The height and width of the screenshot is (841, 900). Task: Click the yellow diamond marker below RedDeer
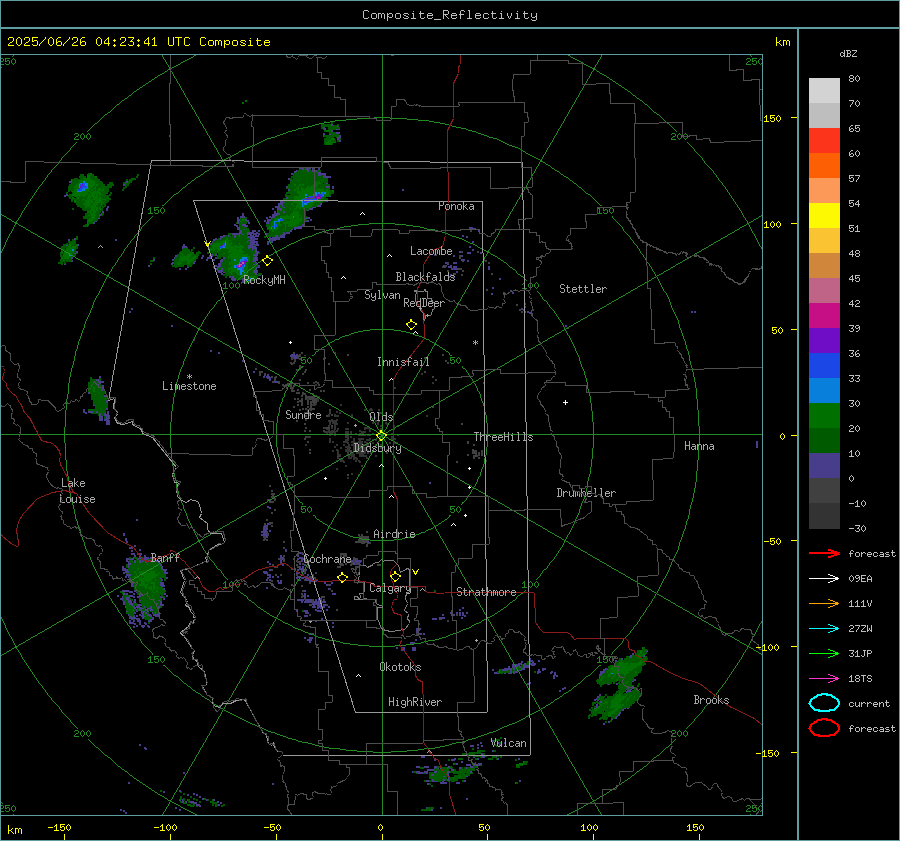coord(411,325)
